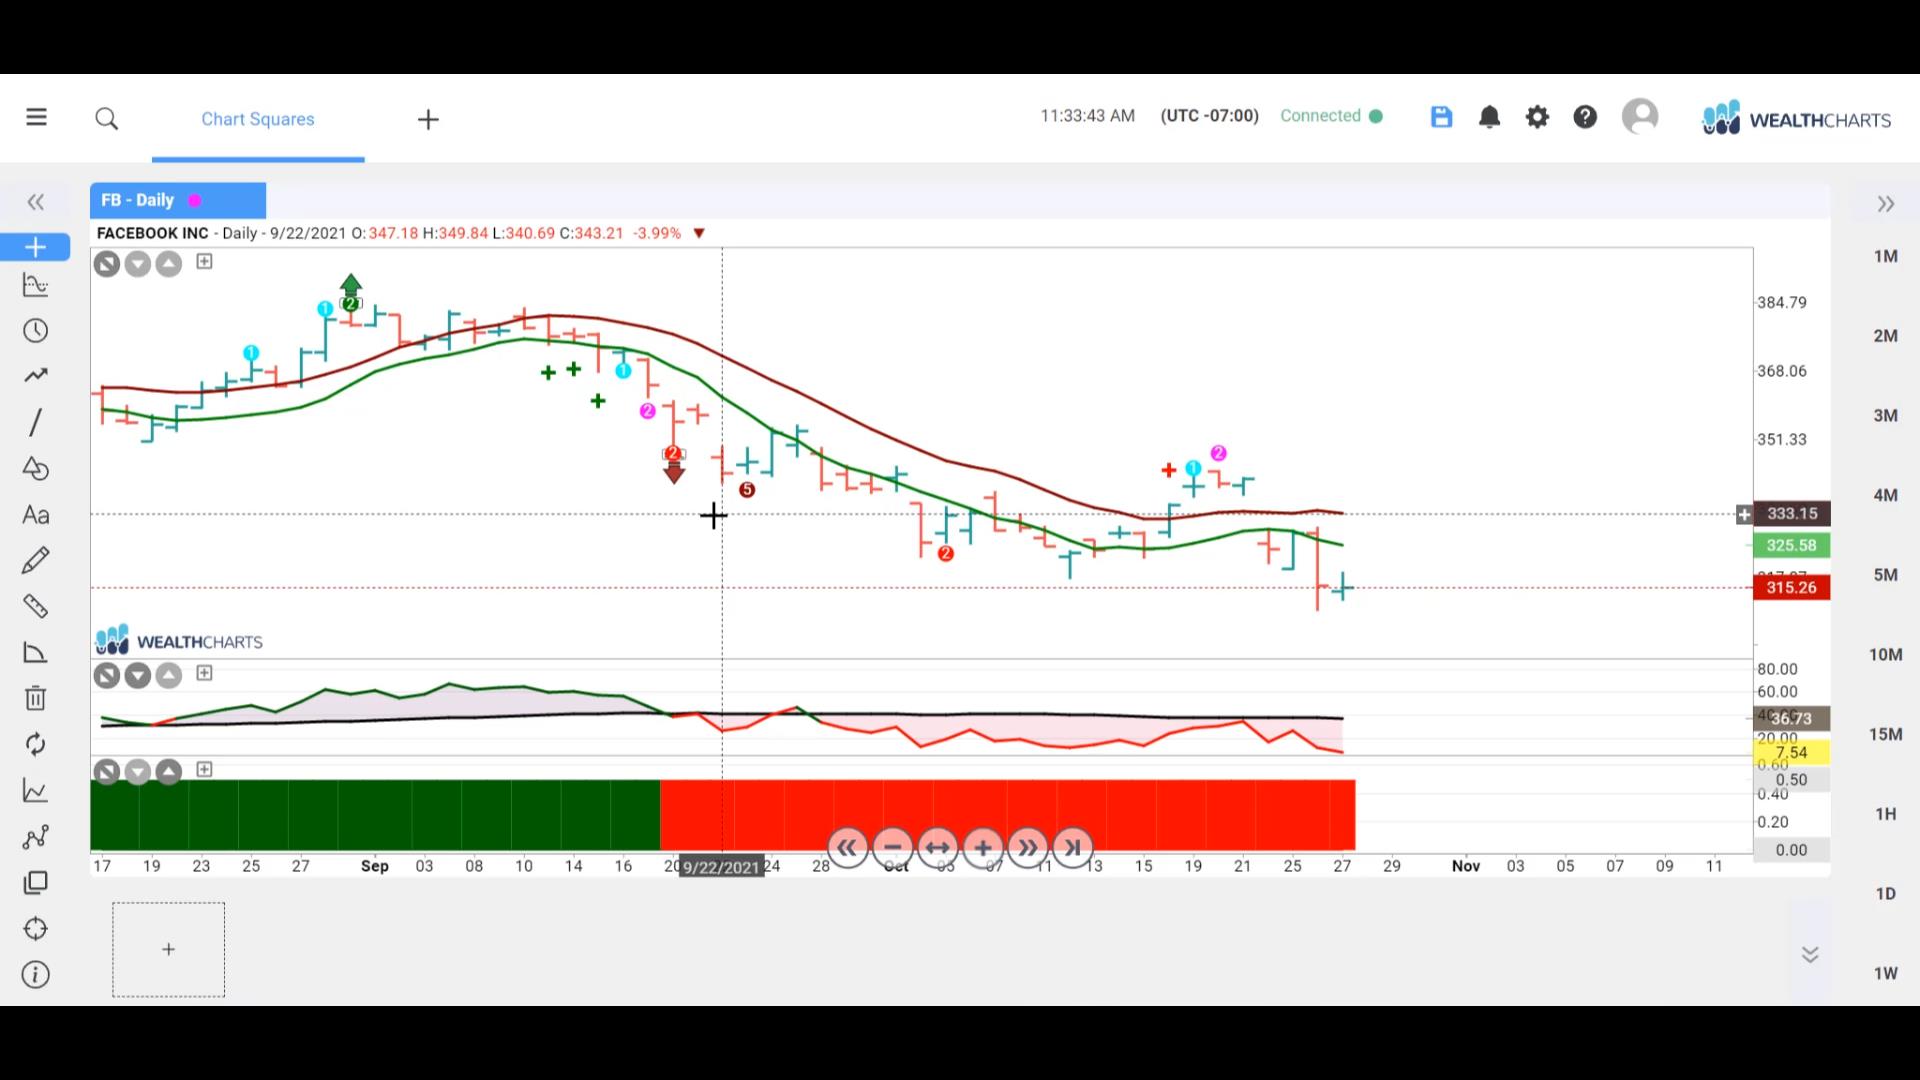This screenshot has height=1080, width=1920.
Task: Maximize the oscillator panel with plus box
Action: click(x=204, y=673)
